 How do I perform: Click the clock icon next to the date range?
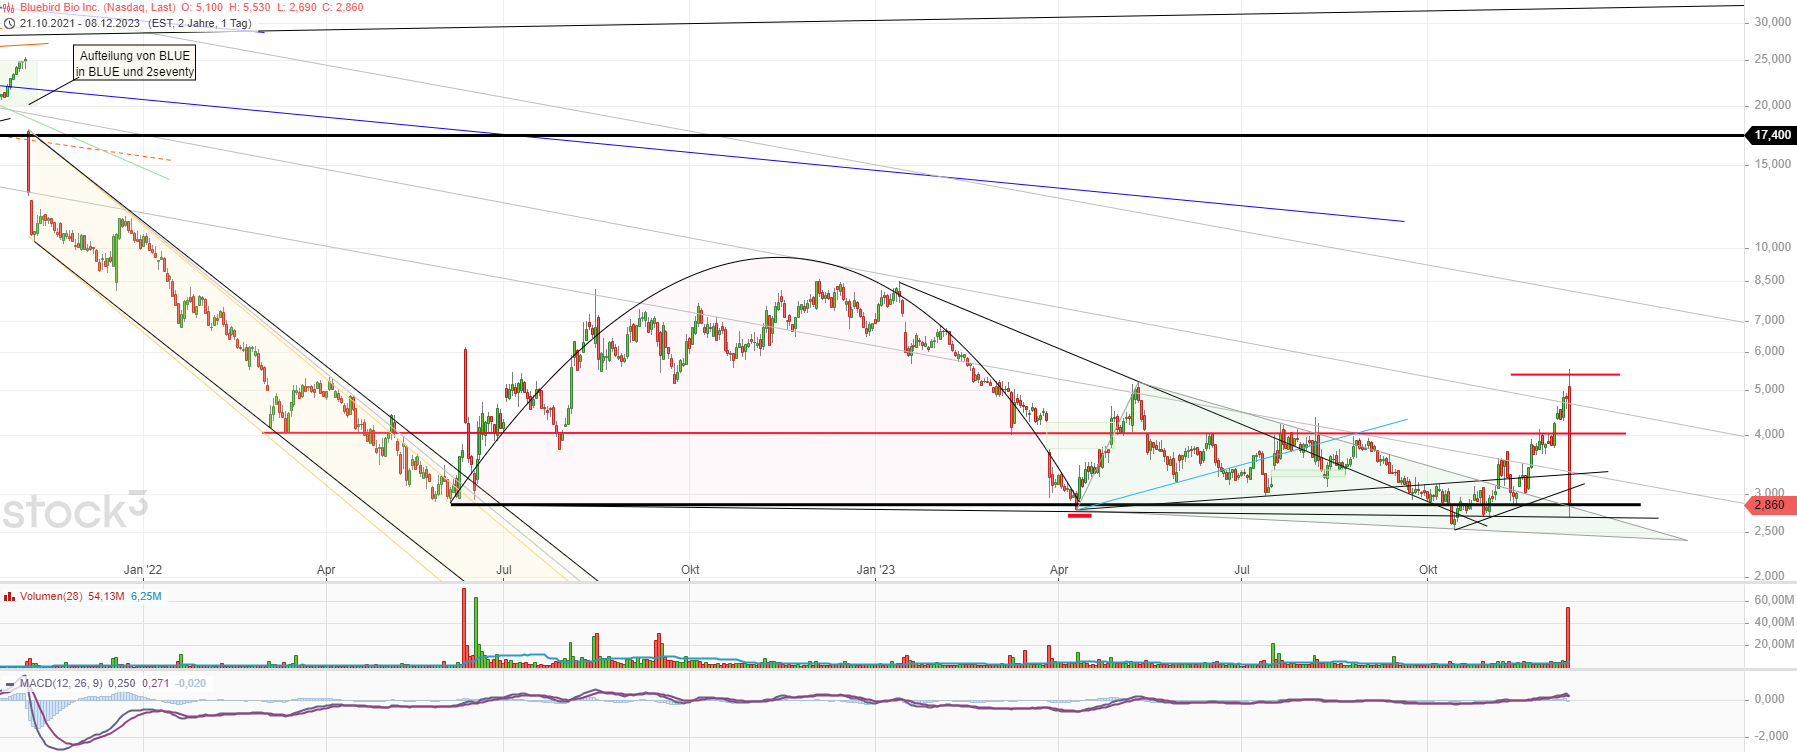9,23
